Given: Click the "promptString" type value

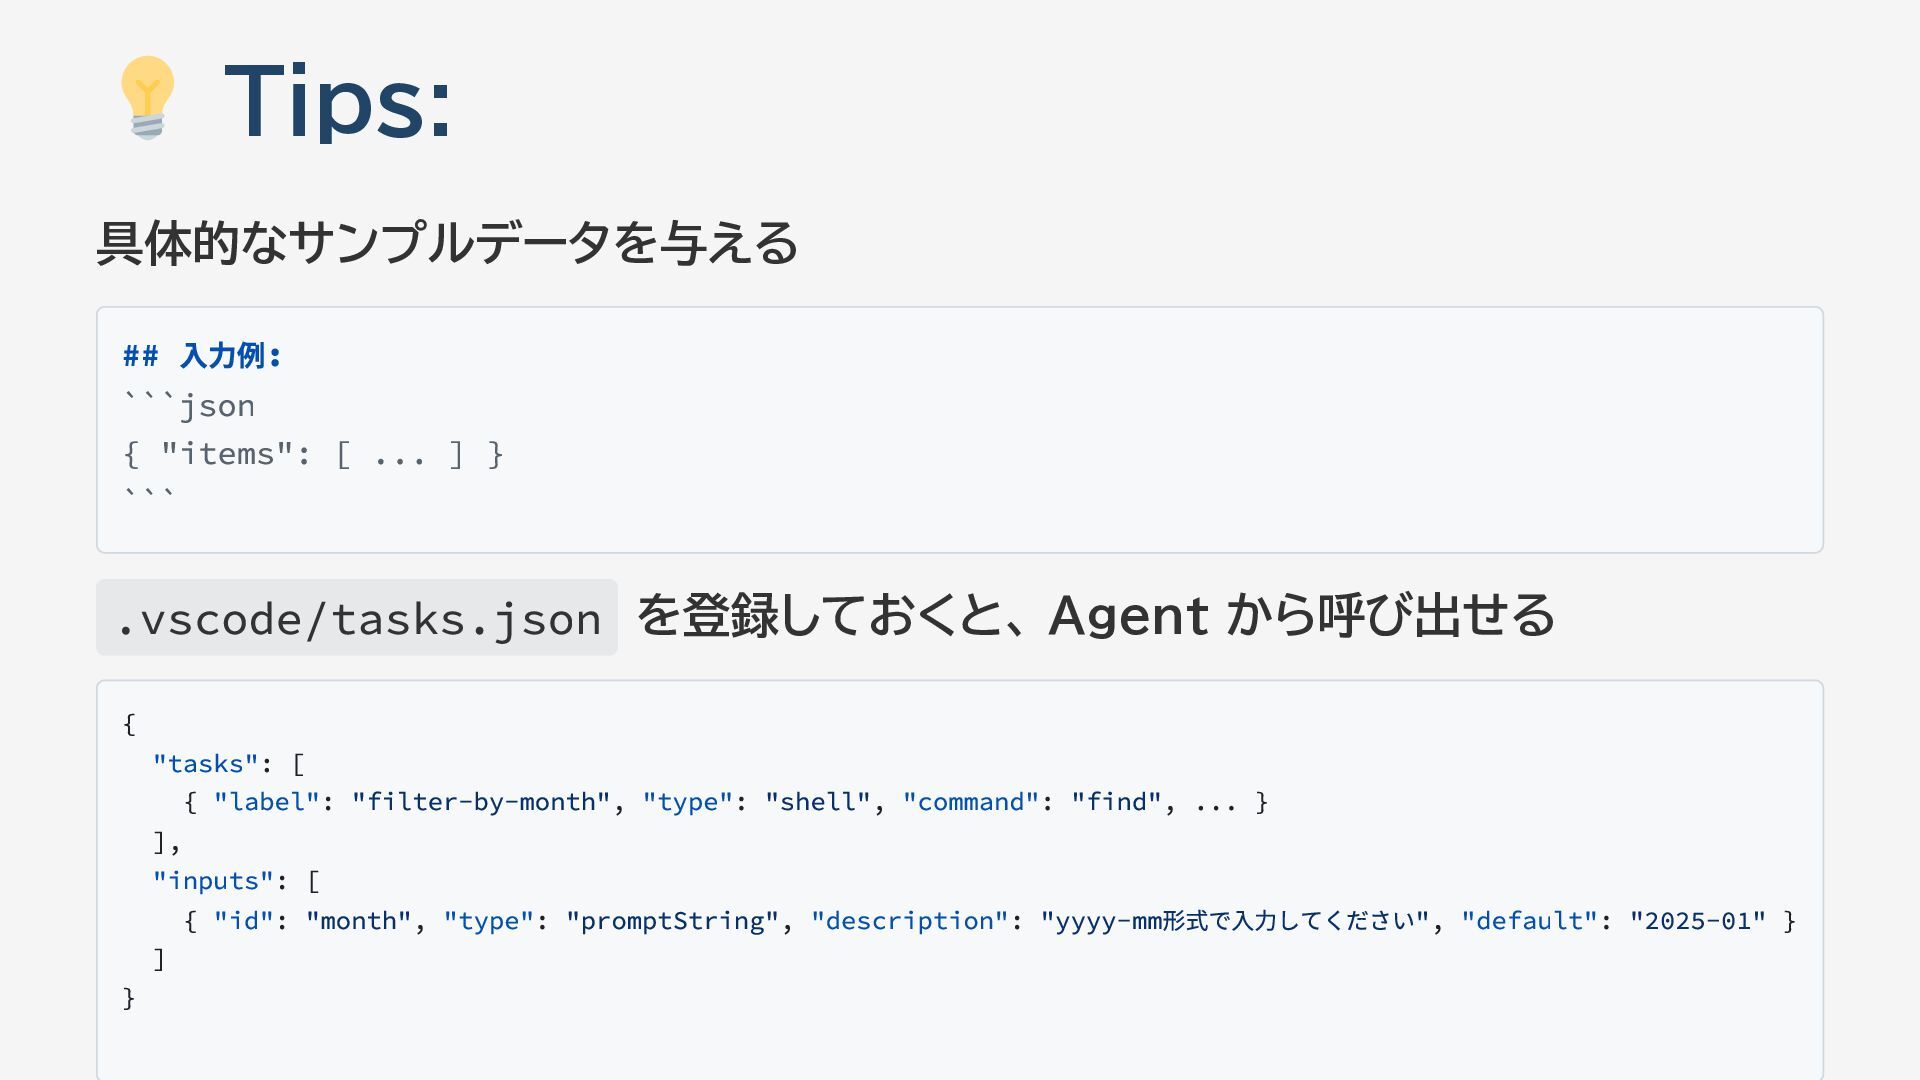Looking at the screenshot, I should click(x=672, y=921).
